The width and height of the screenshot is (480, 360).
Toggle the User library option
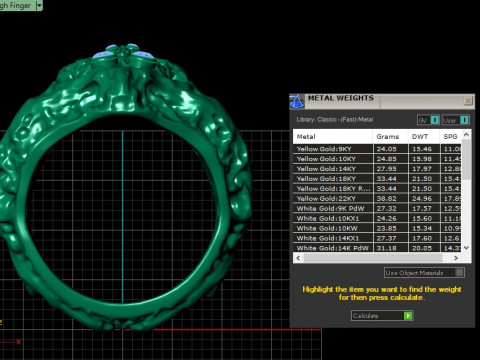click(456, 120)
